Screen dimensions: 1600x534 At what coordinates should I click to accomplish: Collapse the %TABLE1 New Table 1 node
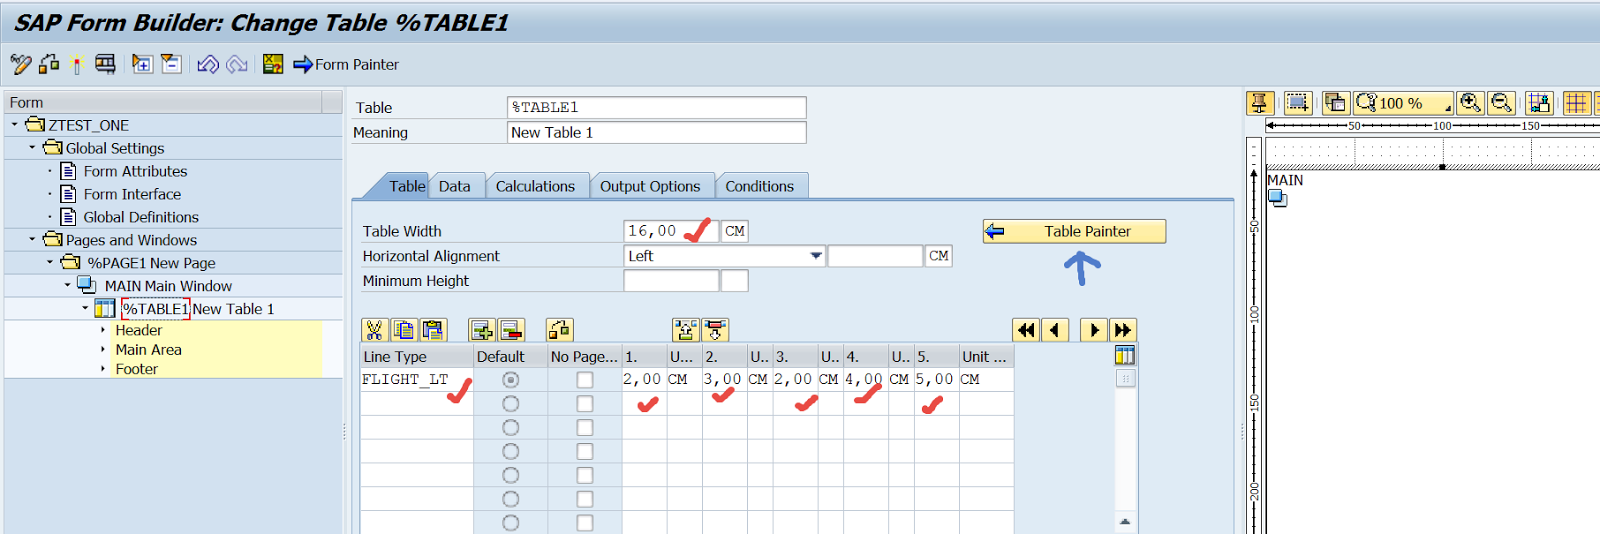tap(85, 309)
